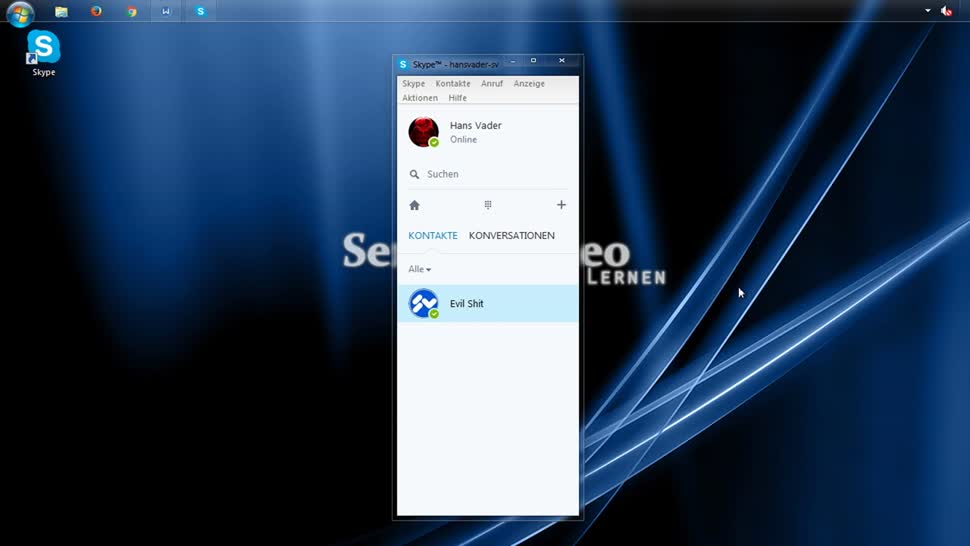The image size is (970, 546).
Task: Go to Skype home via house icon
Action: pyautogui.click(x=414, y=205)
